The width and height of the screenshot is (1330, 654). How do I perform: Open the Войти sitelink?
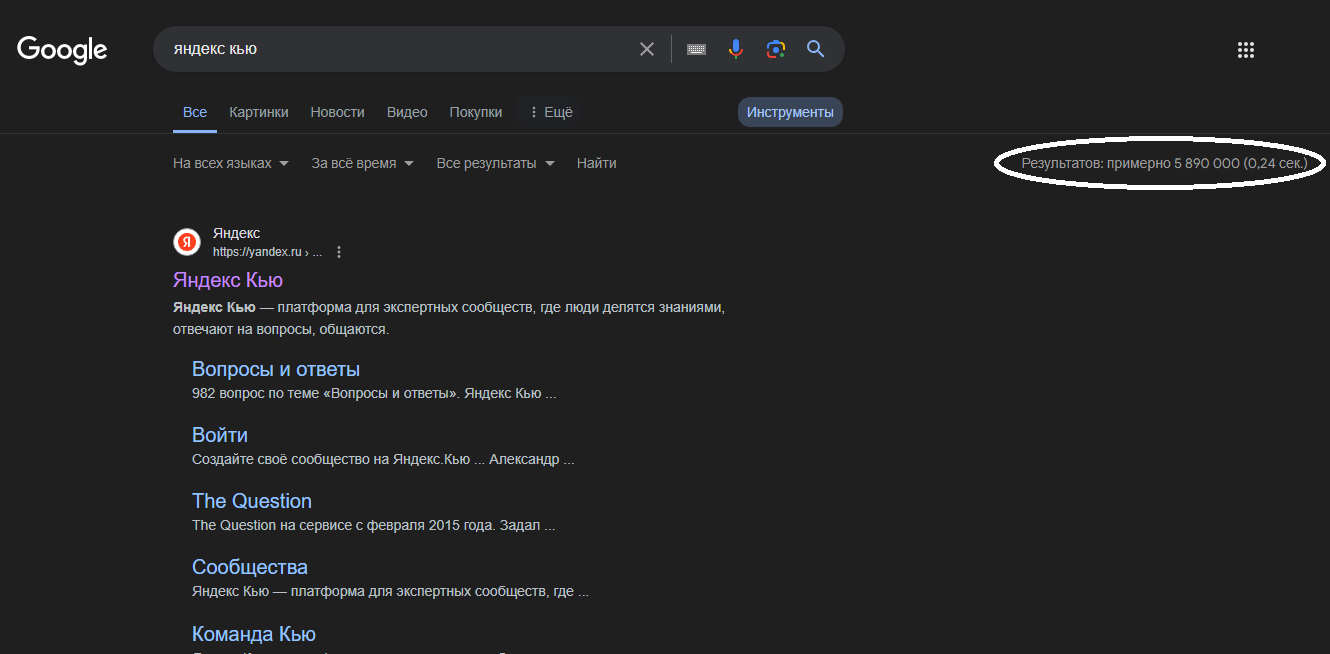[220, 436]
